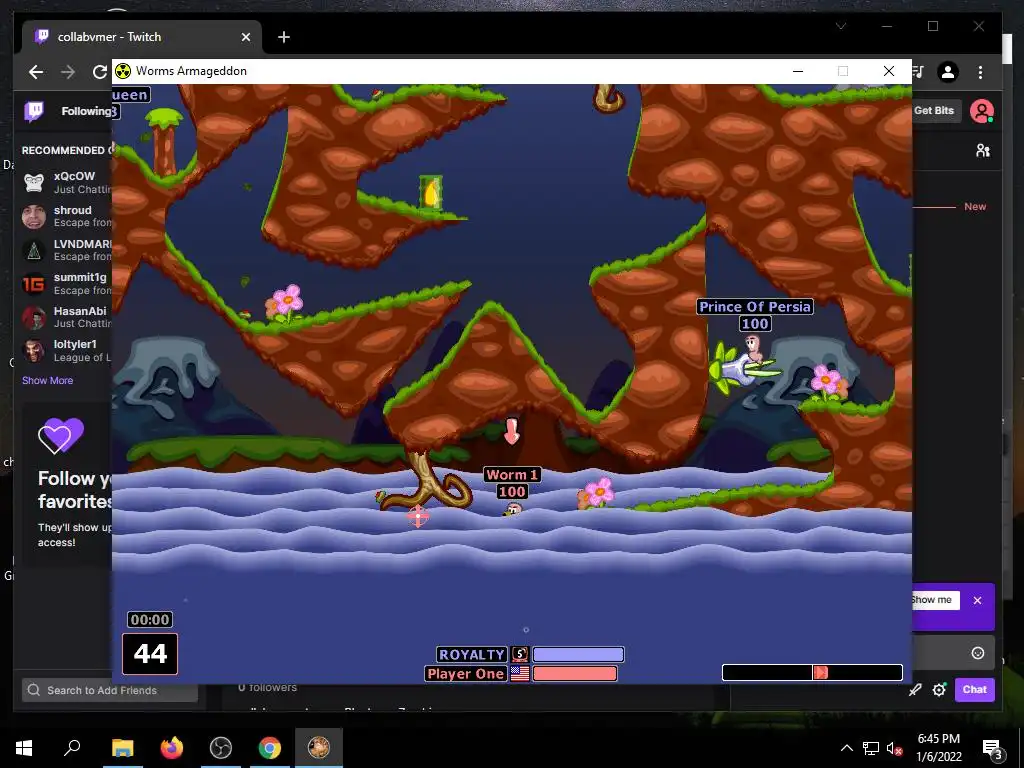The image size is (1024, 768).
Task: Expand hidden system tray icons
Action: point(846,748)
